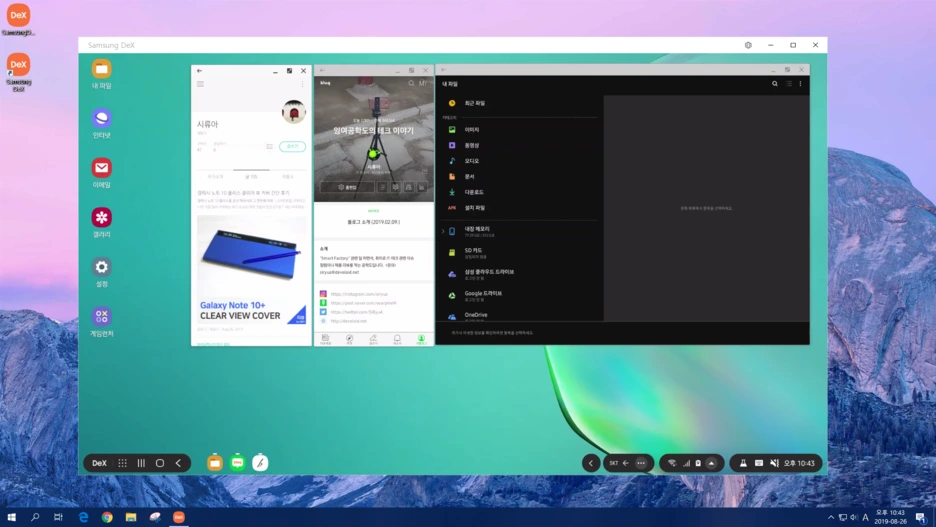Click the Wi-Fi icon in the DeX tray
936x527 pixels.
tap(672, 463)
